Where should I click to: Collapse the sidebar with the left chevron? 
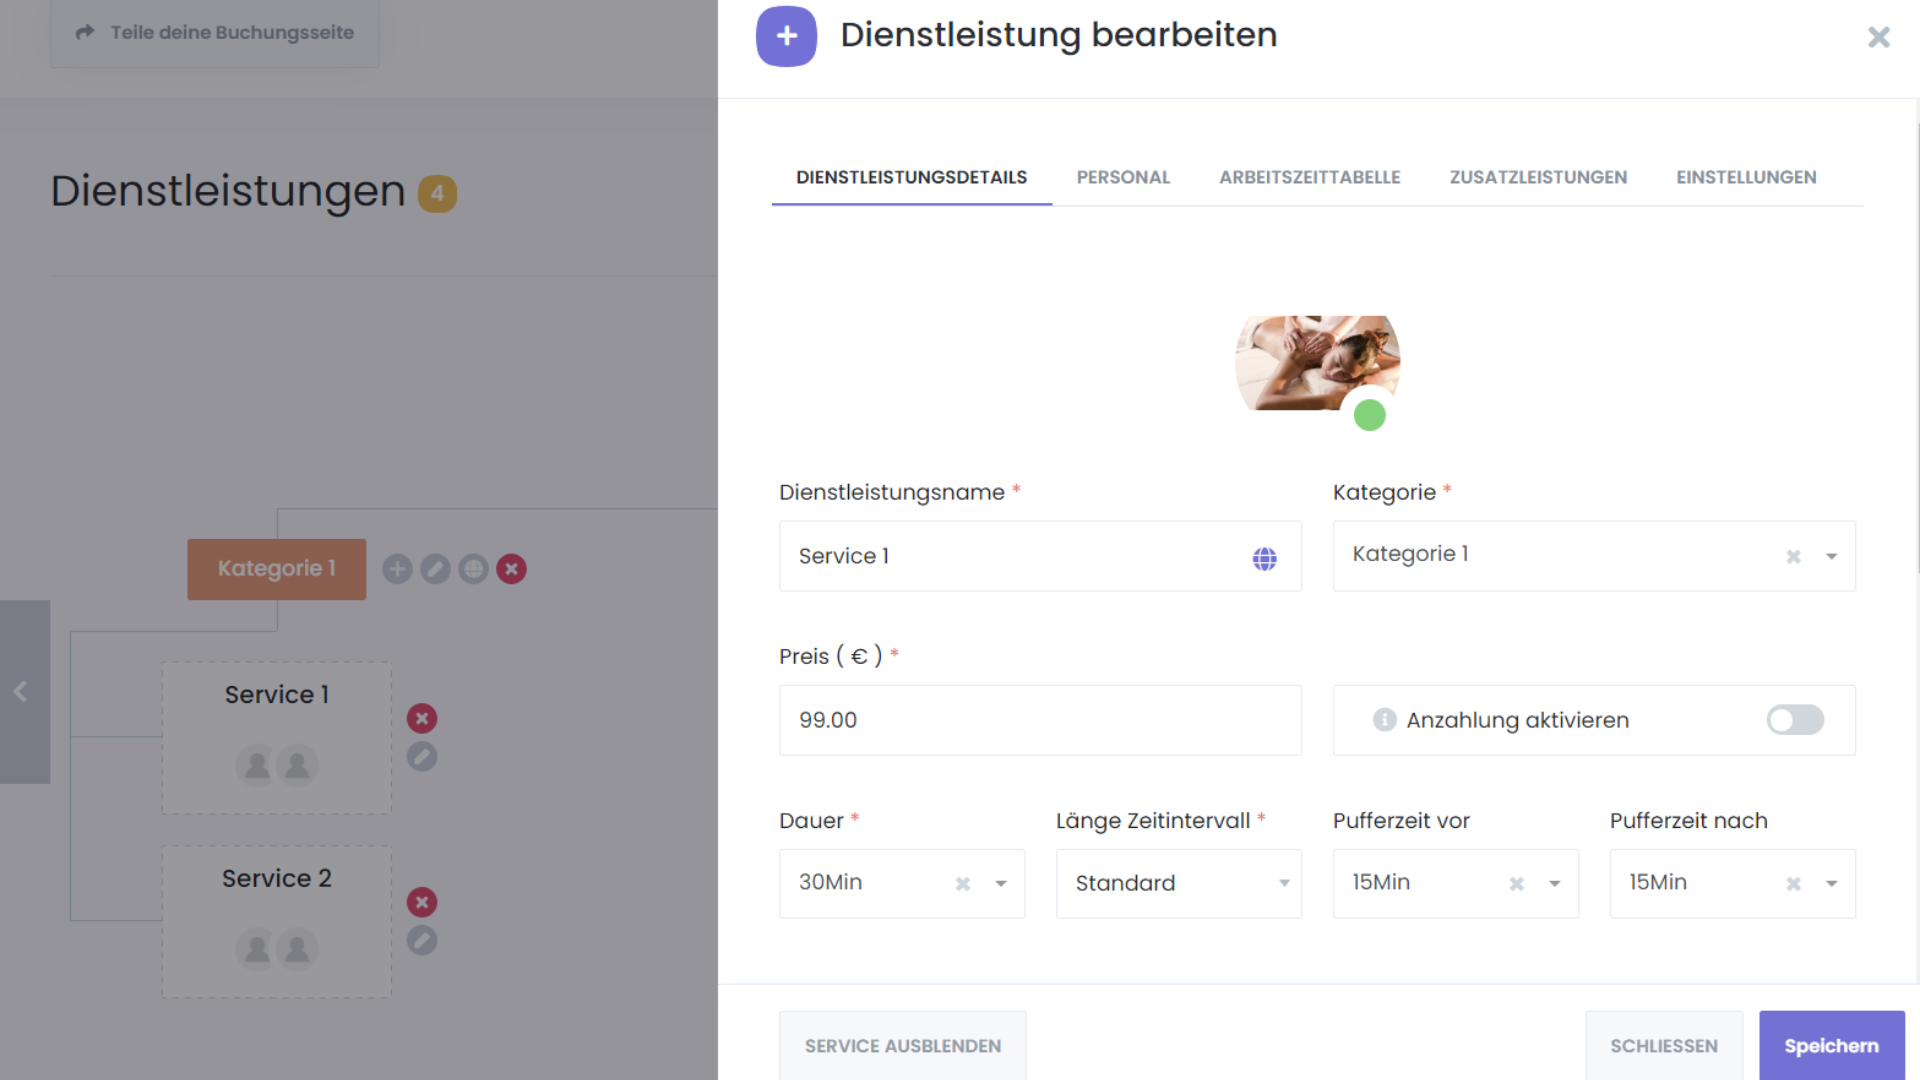tap(20, 691)
